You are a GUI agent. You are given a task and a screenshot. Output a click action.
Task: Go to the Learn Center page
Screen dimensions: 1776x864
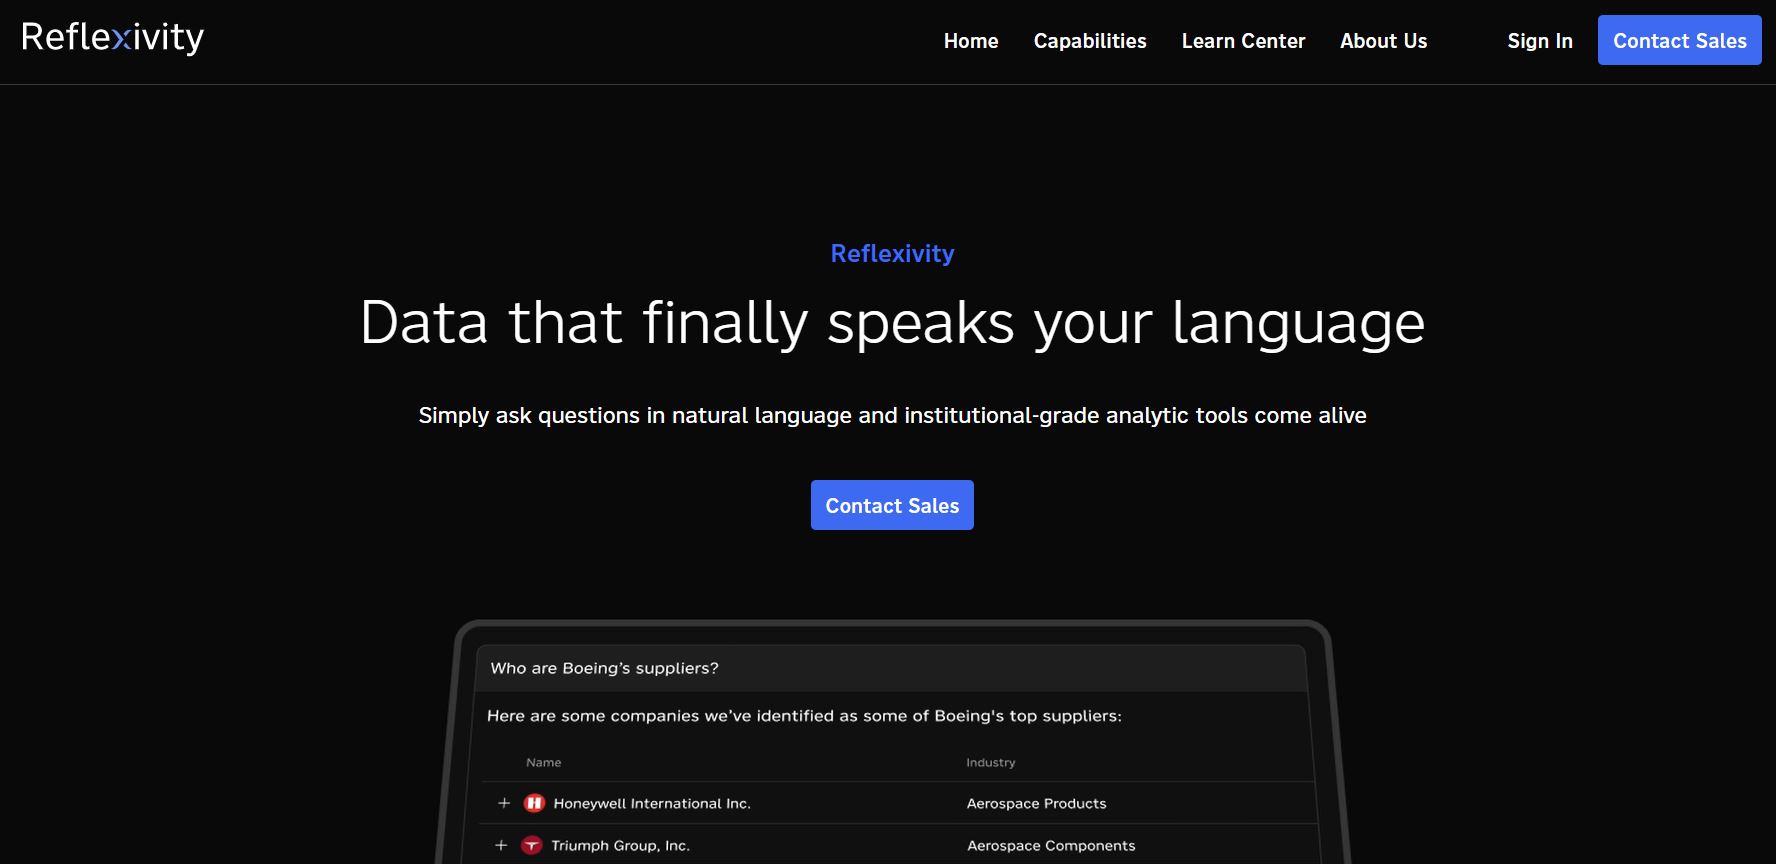1243,41
